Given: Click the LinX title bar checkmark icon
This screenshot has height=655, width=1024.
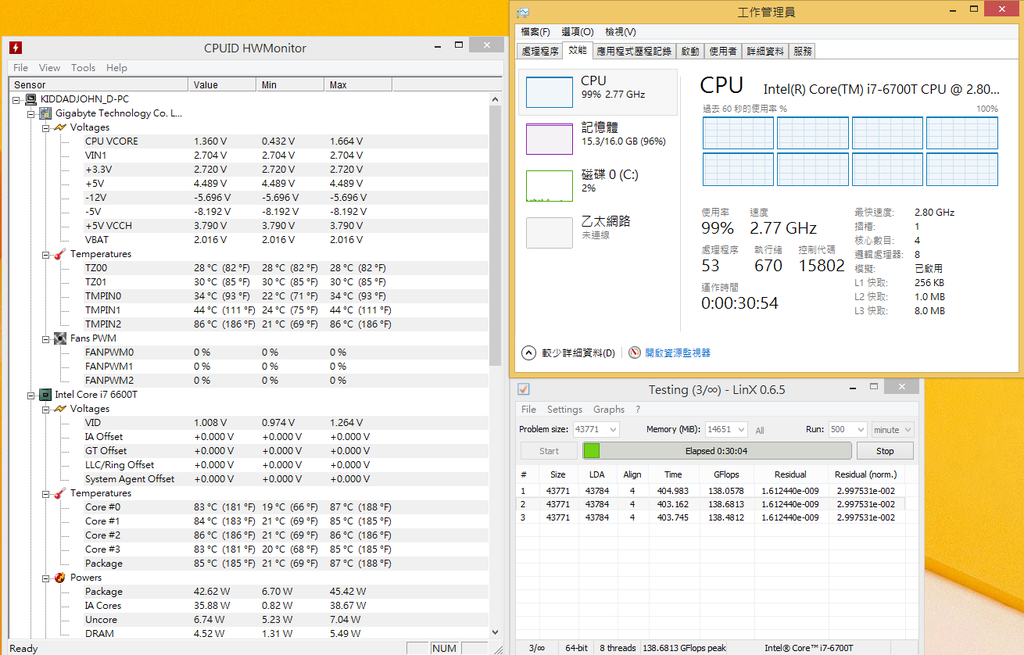Looking at the screenshot, I should point(523,389).
